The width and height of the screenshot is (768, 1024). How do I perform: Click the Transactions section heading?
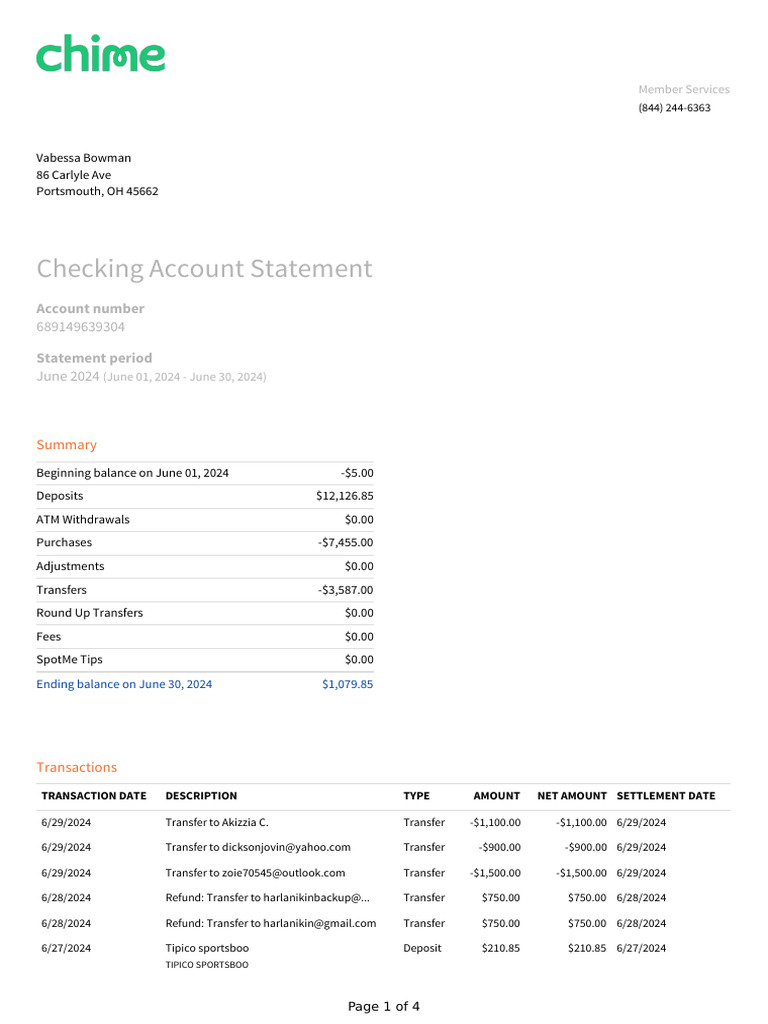(77, 768)
